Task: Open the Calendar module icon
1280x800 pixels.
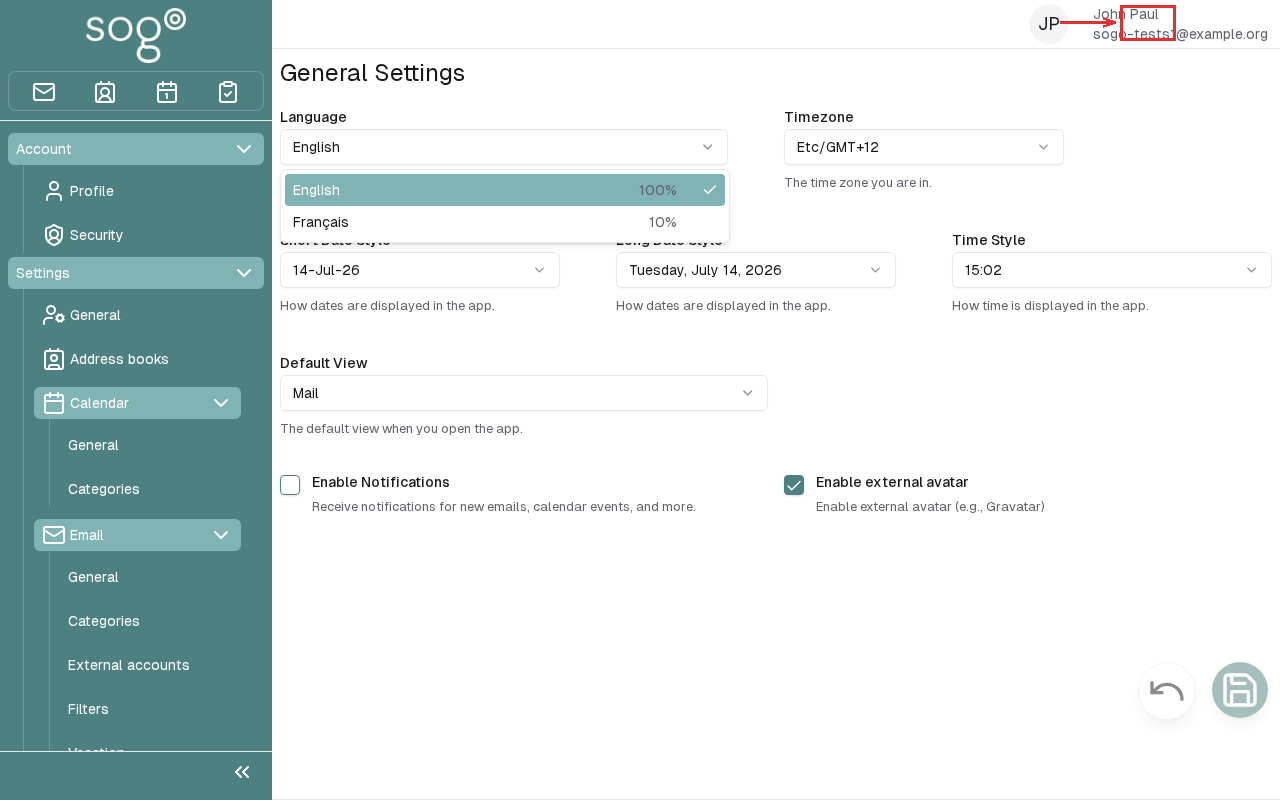Action: [167, 92]
